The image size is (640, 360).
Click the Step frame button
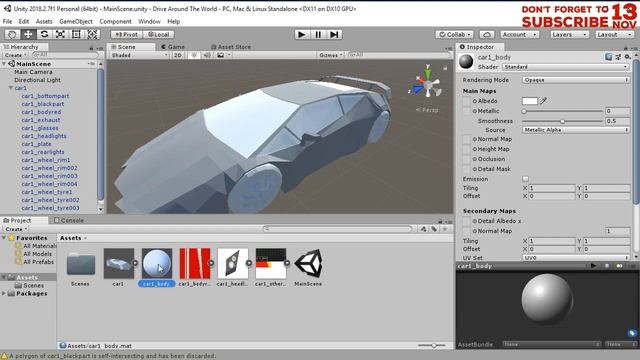click(334, 34)
